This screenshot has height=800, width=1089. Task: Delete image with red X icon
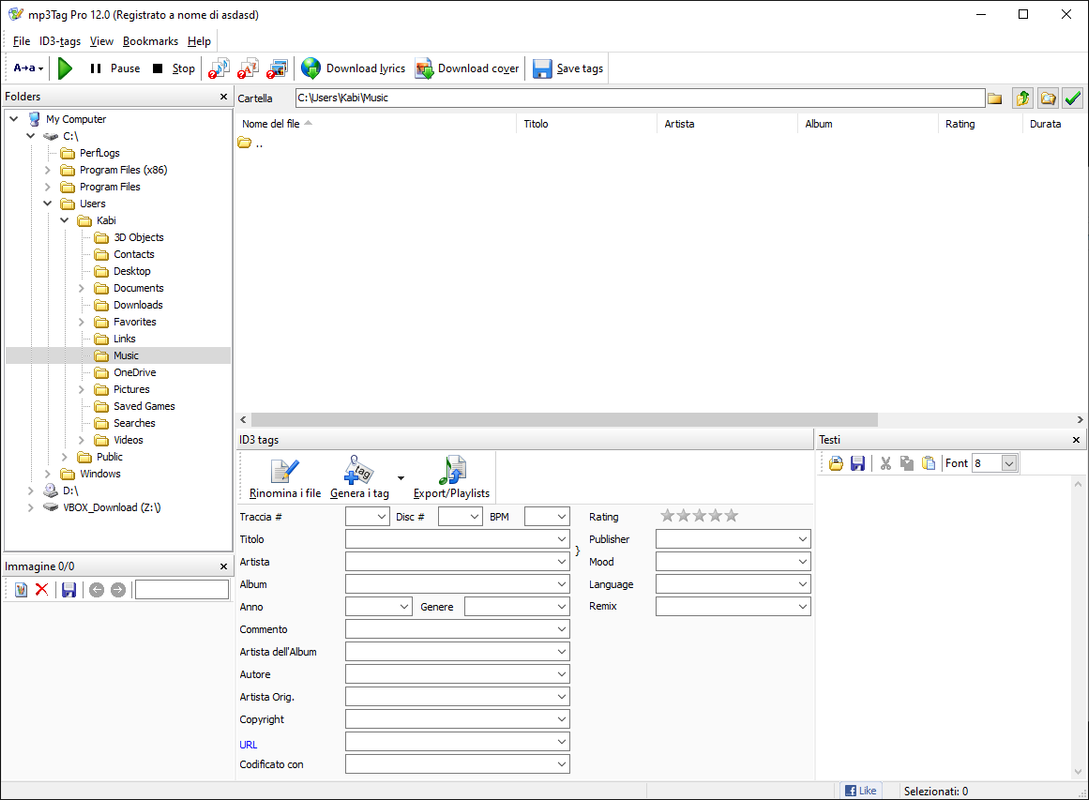[42, 590]
